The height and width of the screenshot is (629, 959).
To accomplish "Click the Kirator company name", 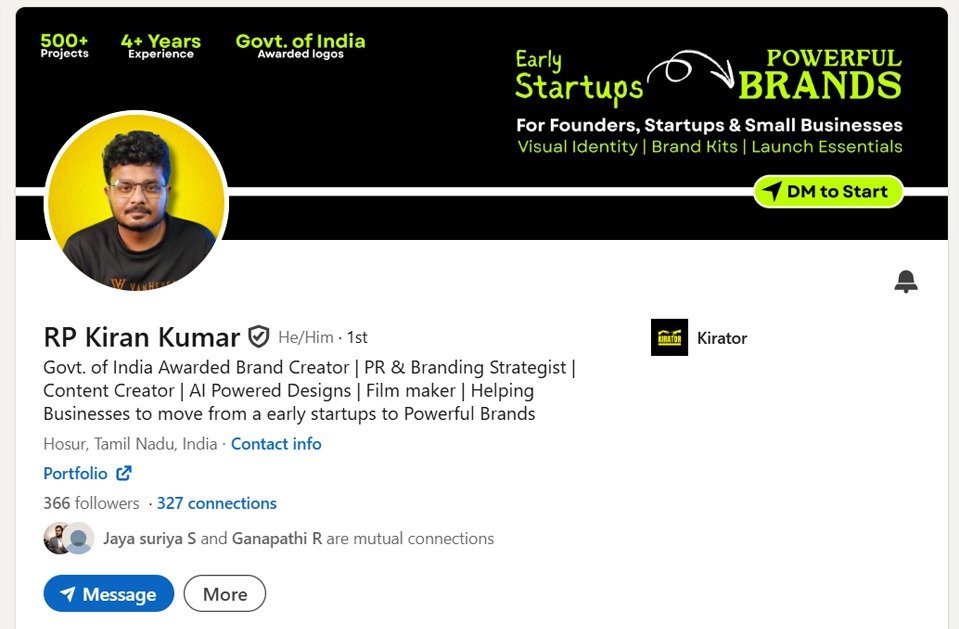I will pyautogui.click(x=722, y=338).
